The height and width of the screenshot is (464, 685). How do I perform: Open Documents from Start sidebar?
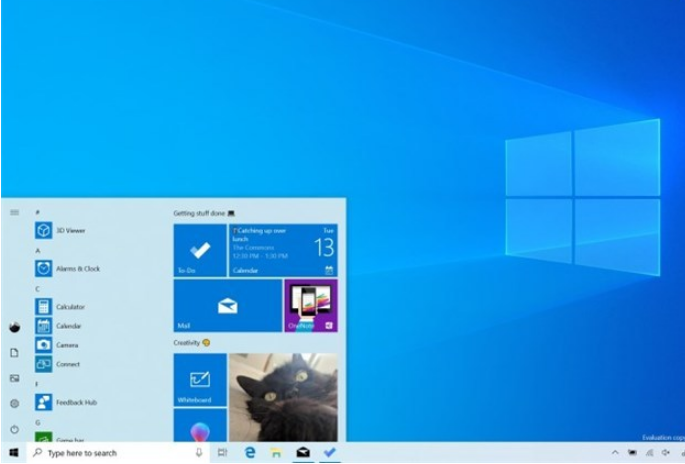pos(14,353)
